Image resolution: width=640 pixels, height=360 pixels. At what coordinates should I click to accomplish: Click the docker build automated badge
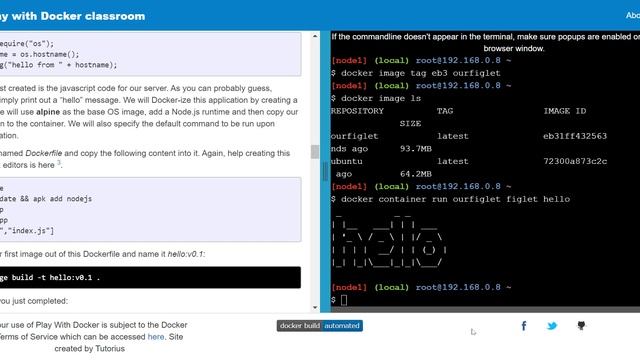click(x=320, y=326)
